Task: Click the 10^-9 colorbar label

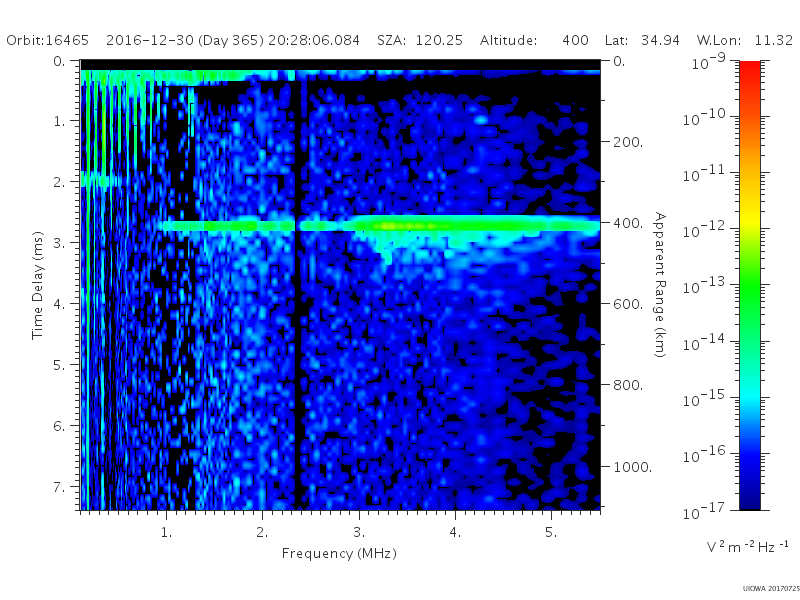Action: pos(709,62)
